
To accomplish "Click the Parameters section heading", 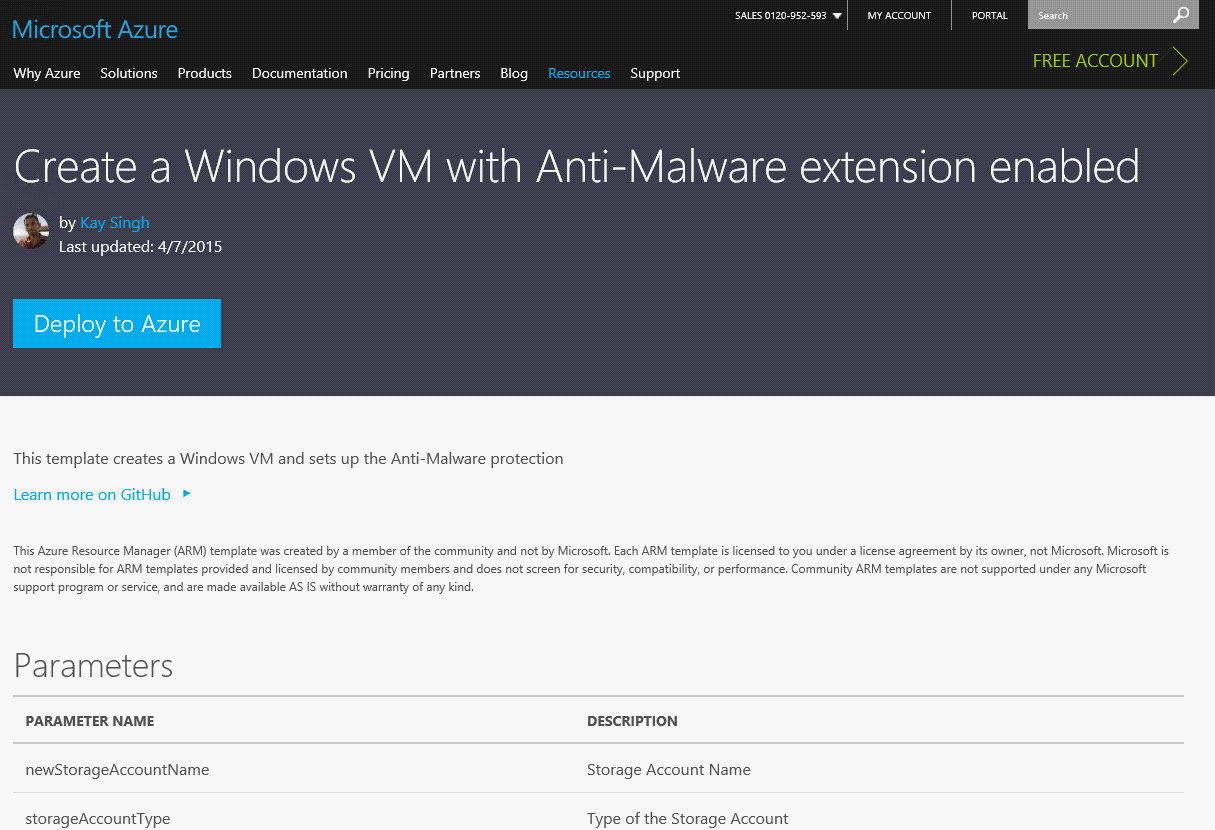I will click(93, 666).
